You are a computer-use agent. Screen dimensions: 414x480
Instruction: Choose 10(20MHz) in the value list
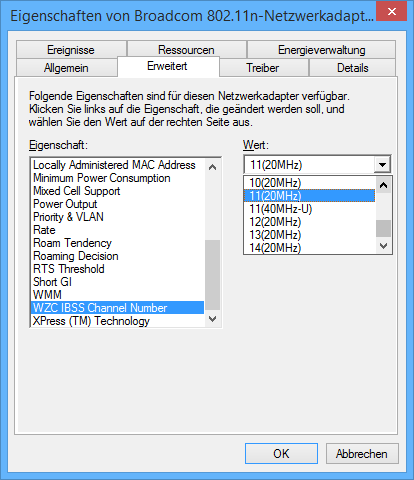[309, 183]
